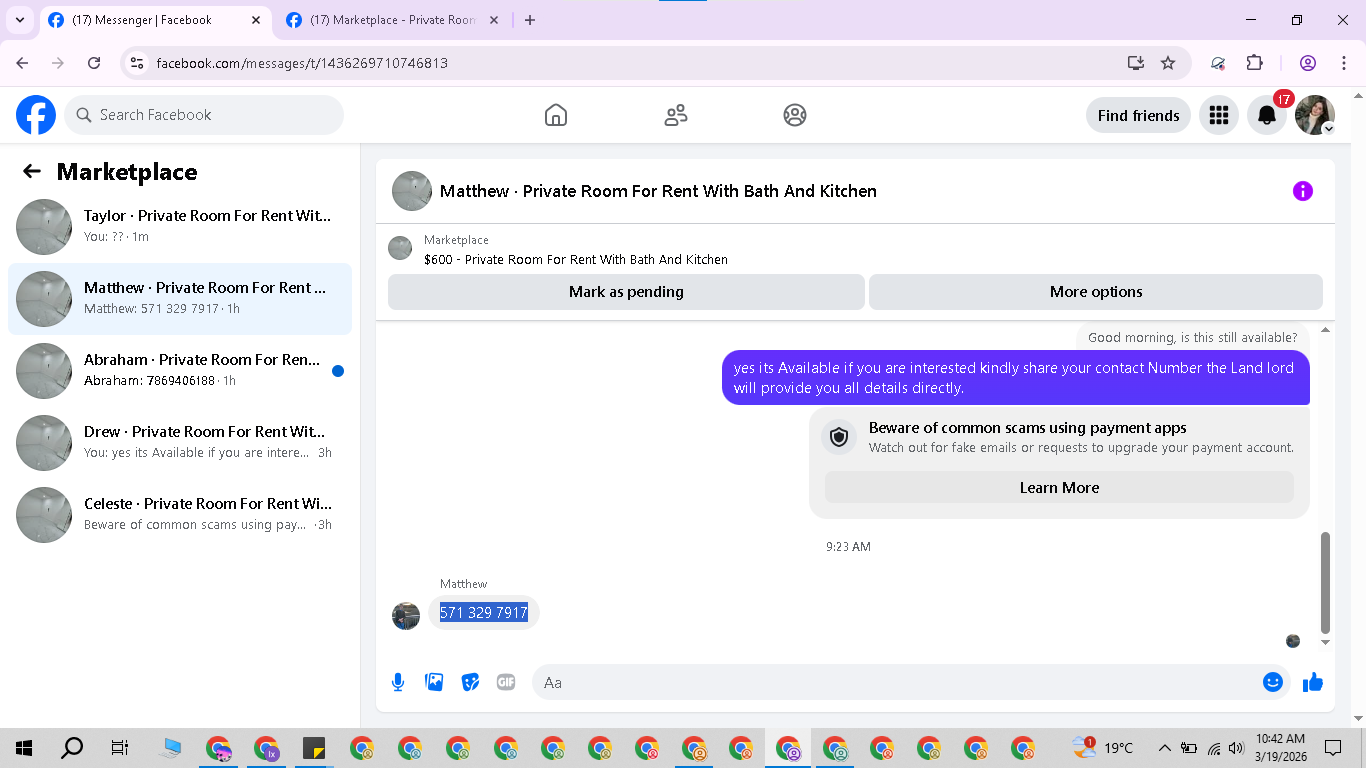1366x768 pixels.
Task: Open the tab search dropdown arrow
Action: point(19,20)
